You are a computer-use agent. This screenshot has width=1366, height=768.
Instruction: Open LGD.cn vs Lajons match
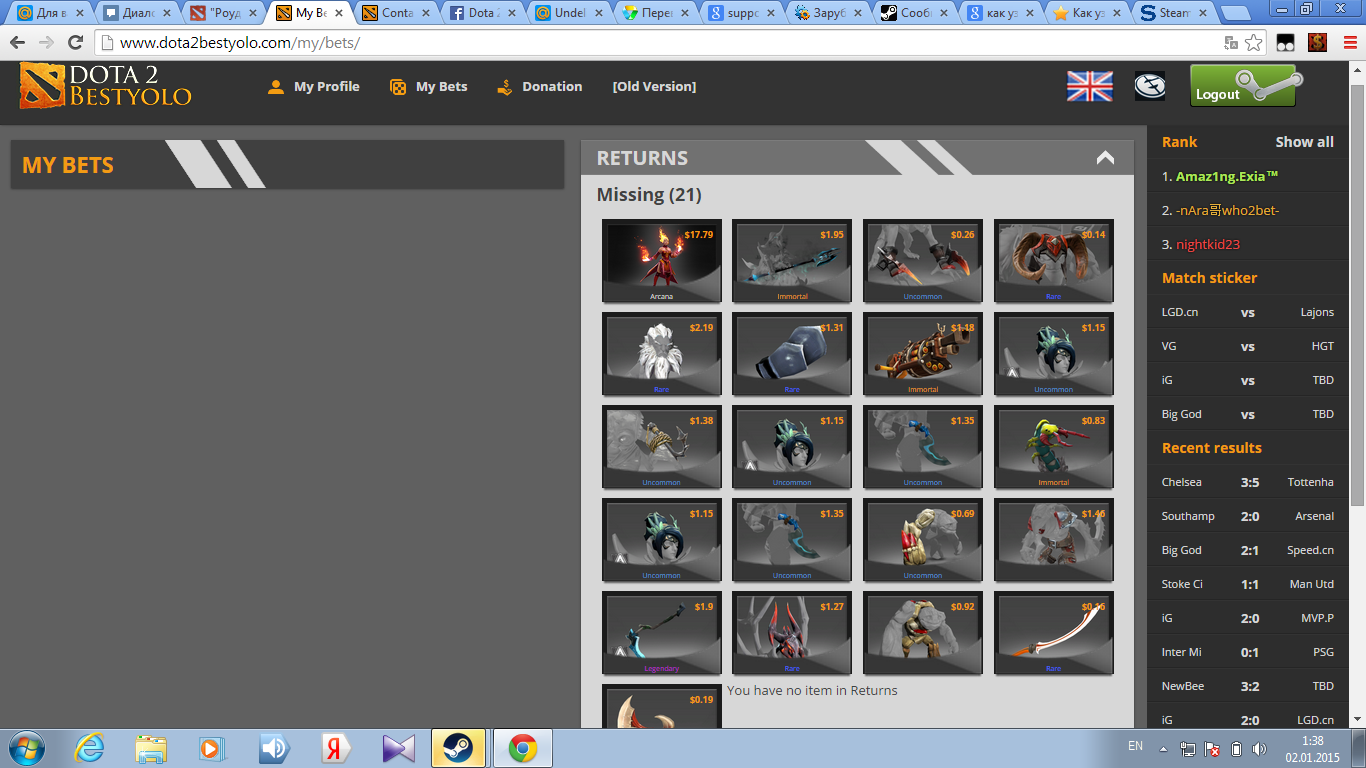click(x=1248, y=312)
